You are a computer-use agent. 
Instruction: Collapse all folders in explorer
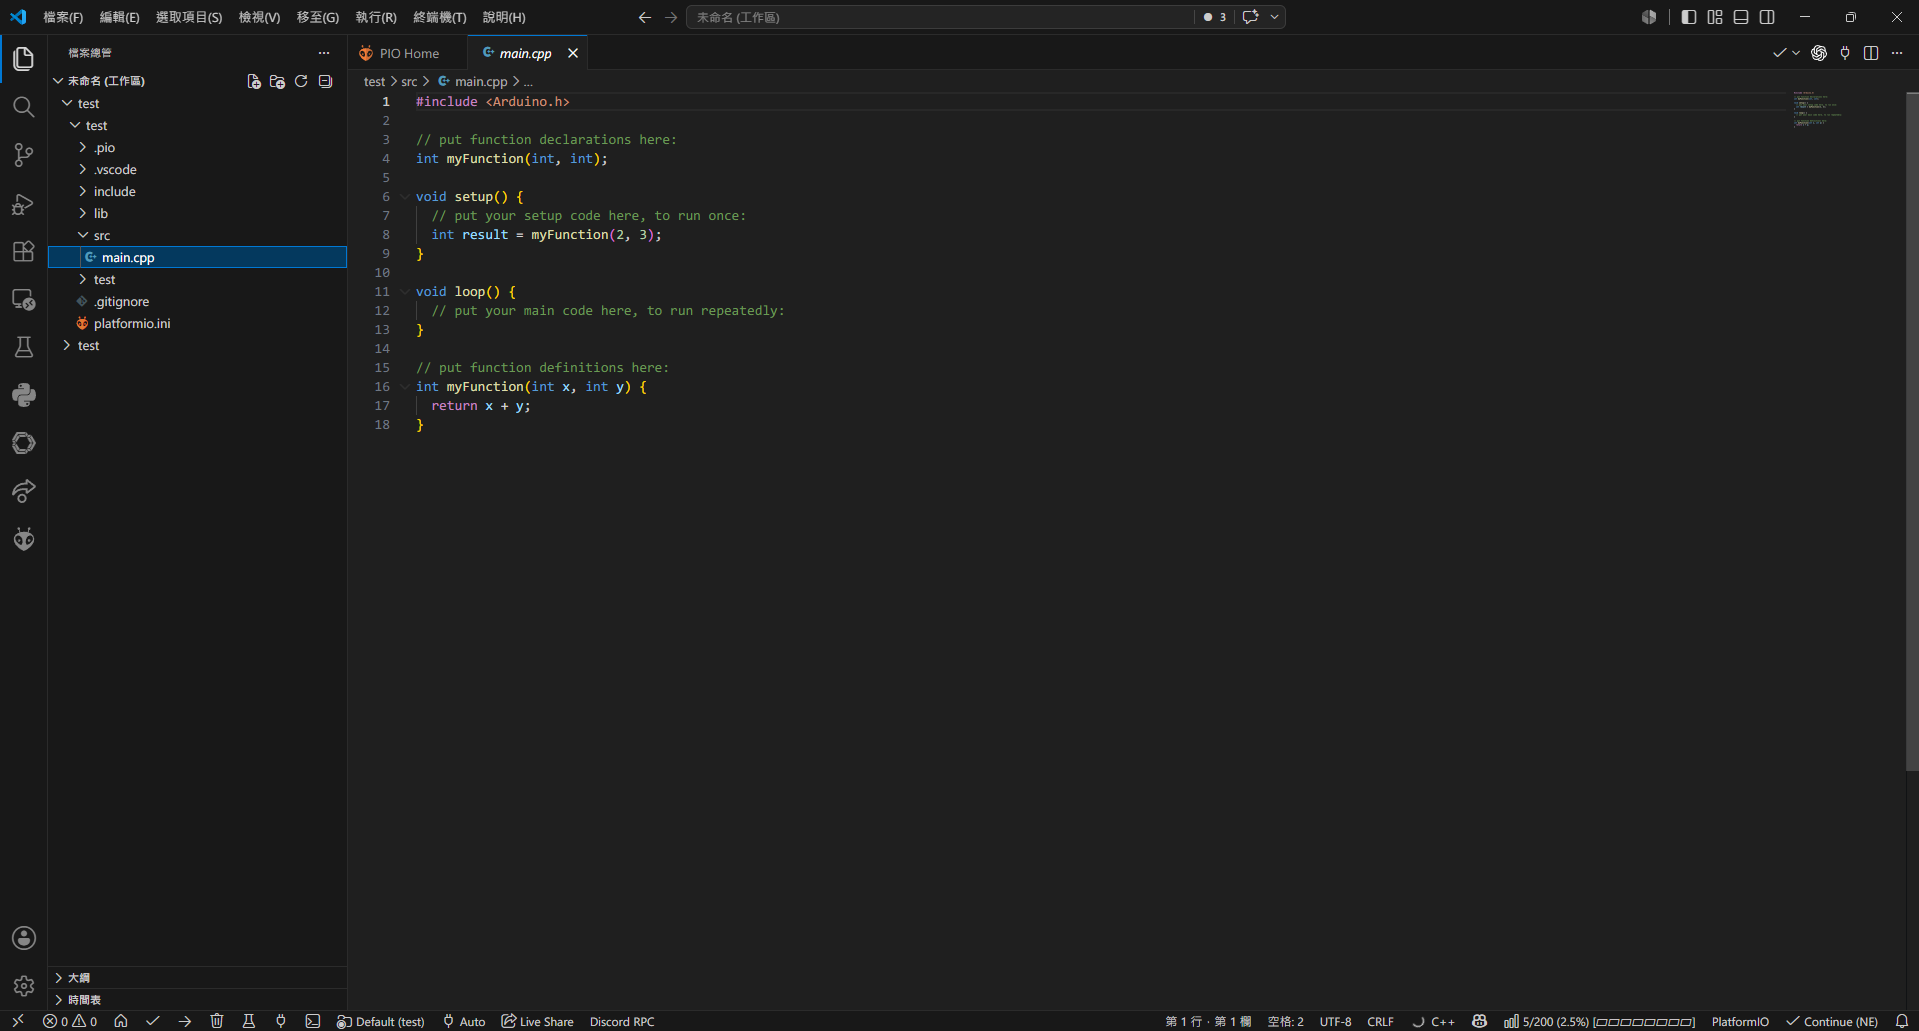(325, 81)
